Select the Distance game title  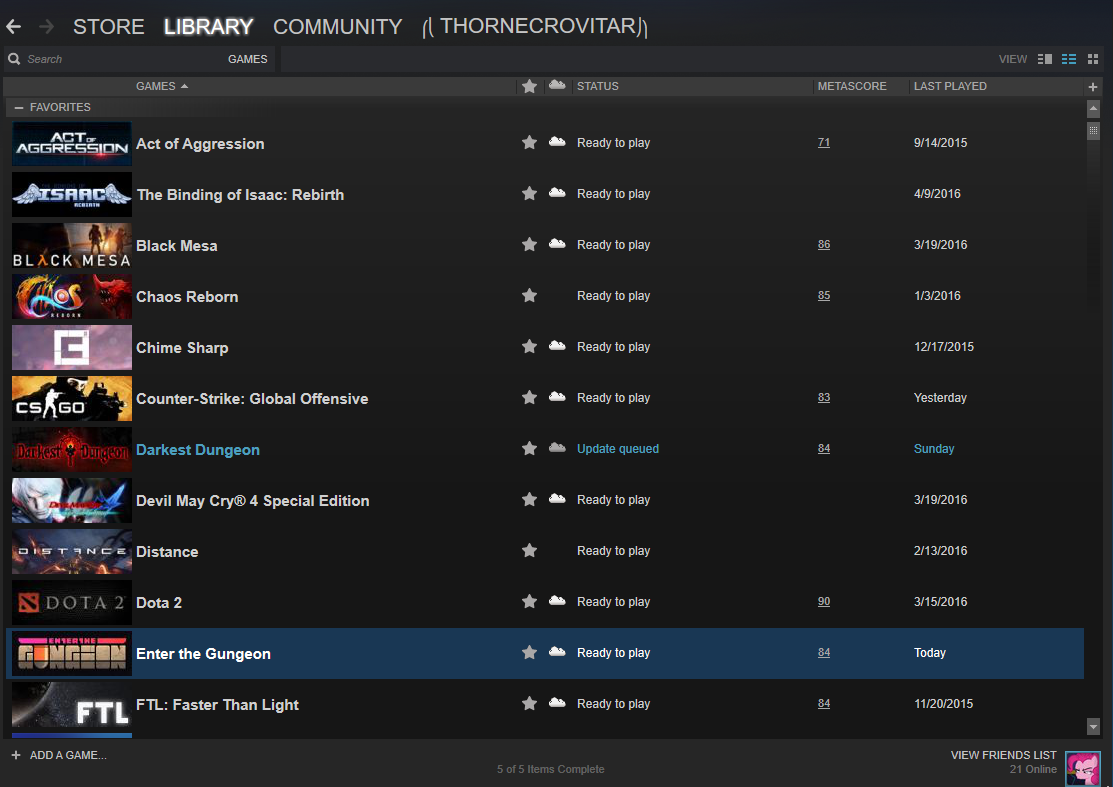pos(167,552)
